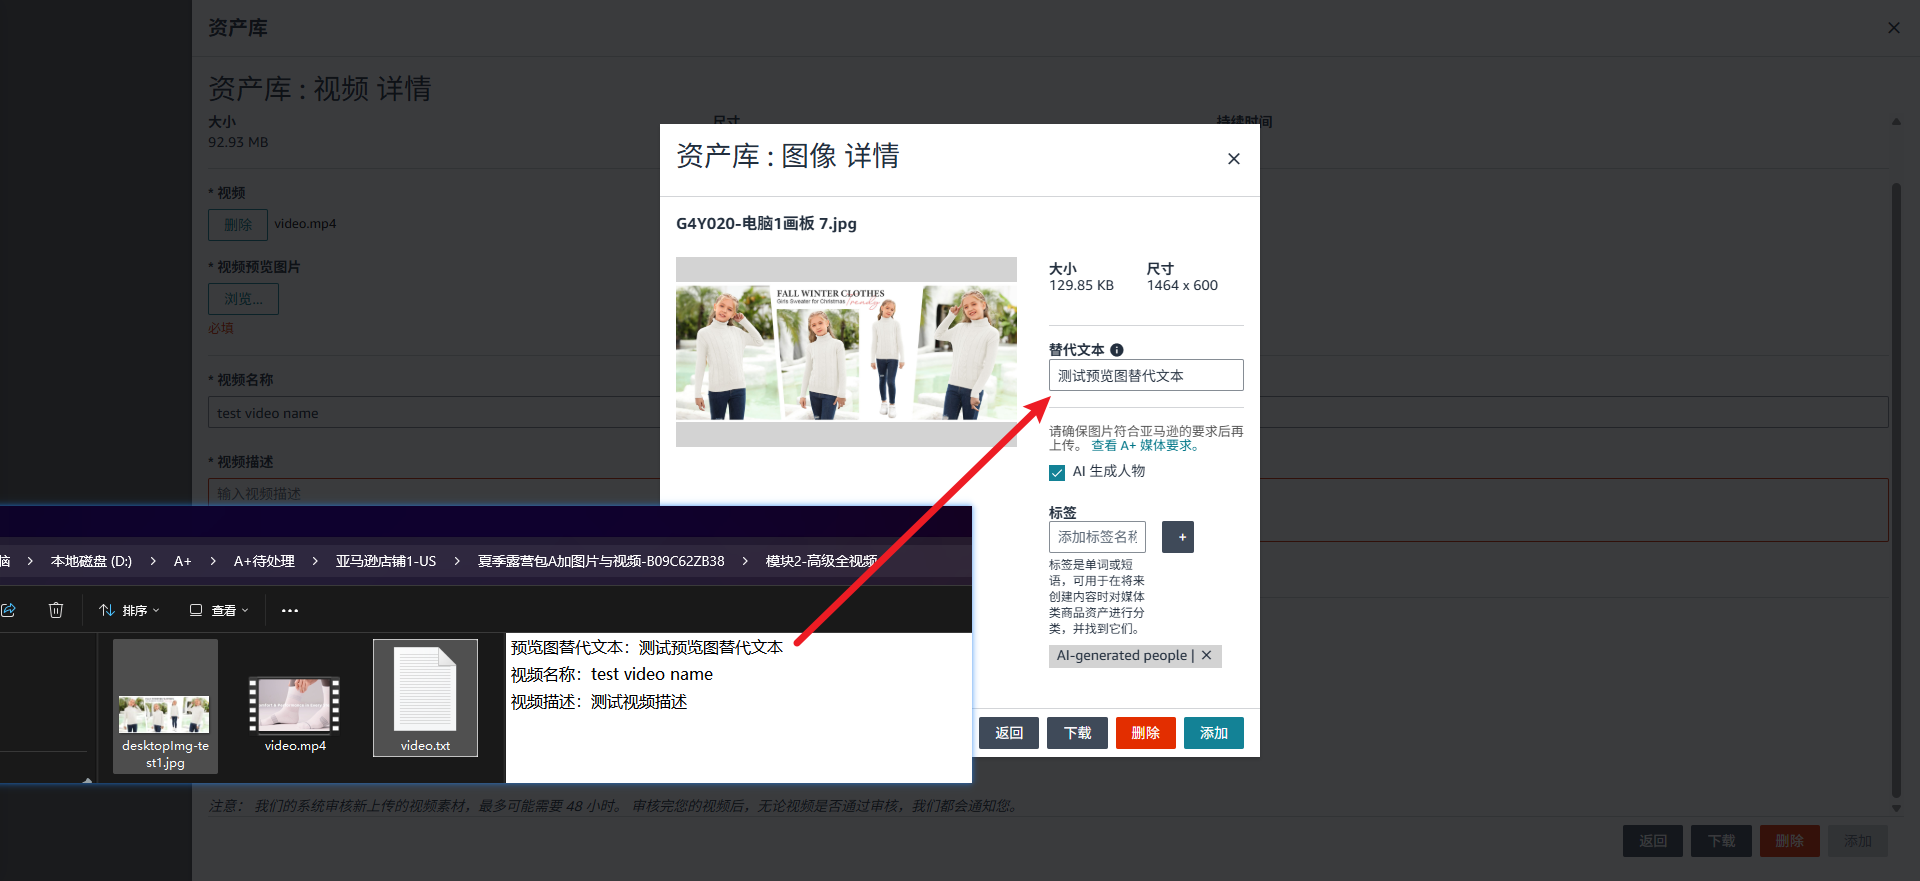1920x881 pixels.
Task: Click 视频名称: test video name line in text file
Action: click(612, 674)
